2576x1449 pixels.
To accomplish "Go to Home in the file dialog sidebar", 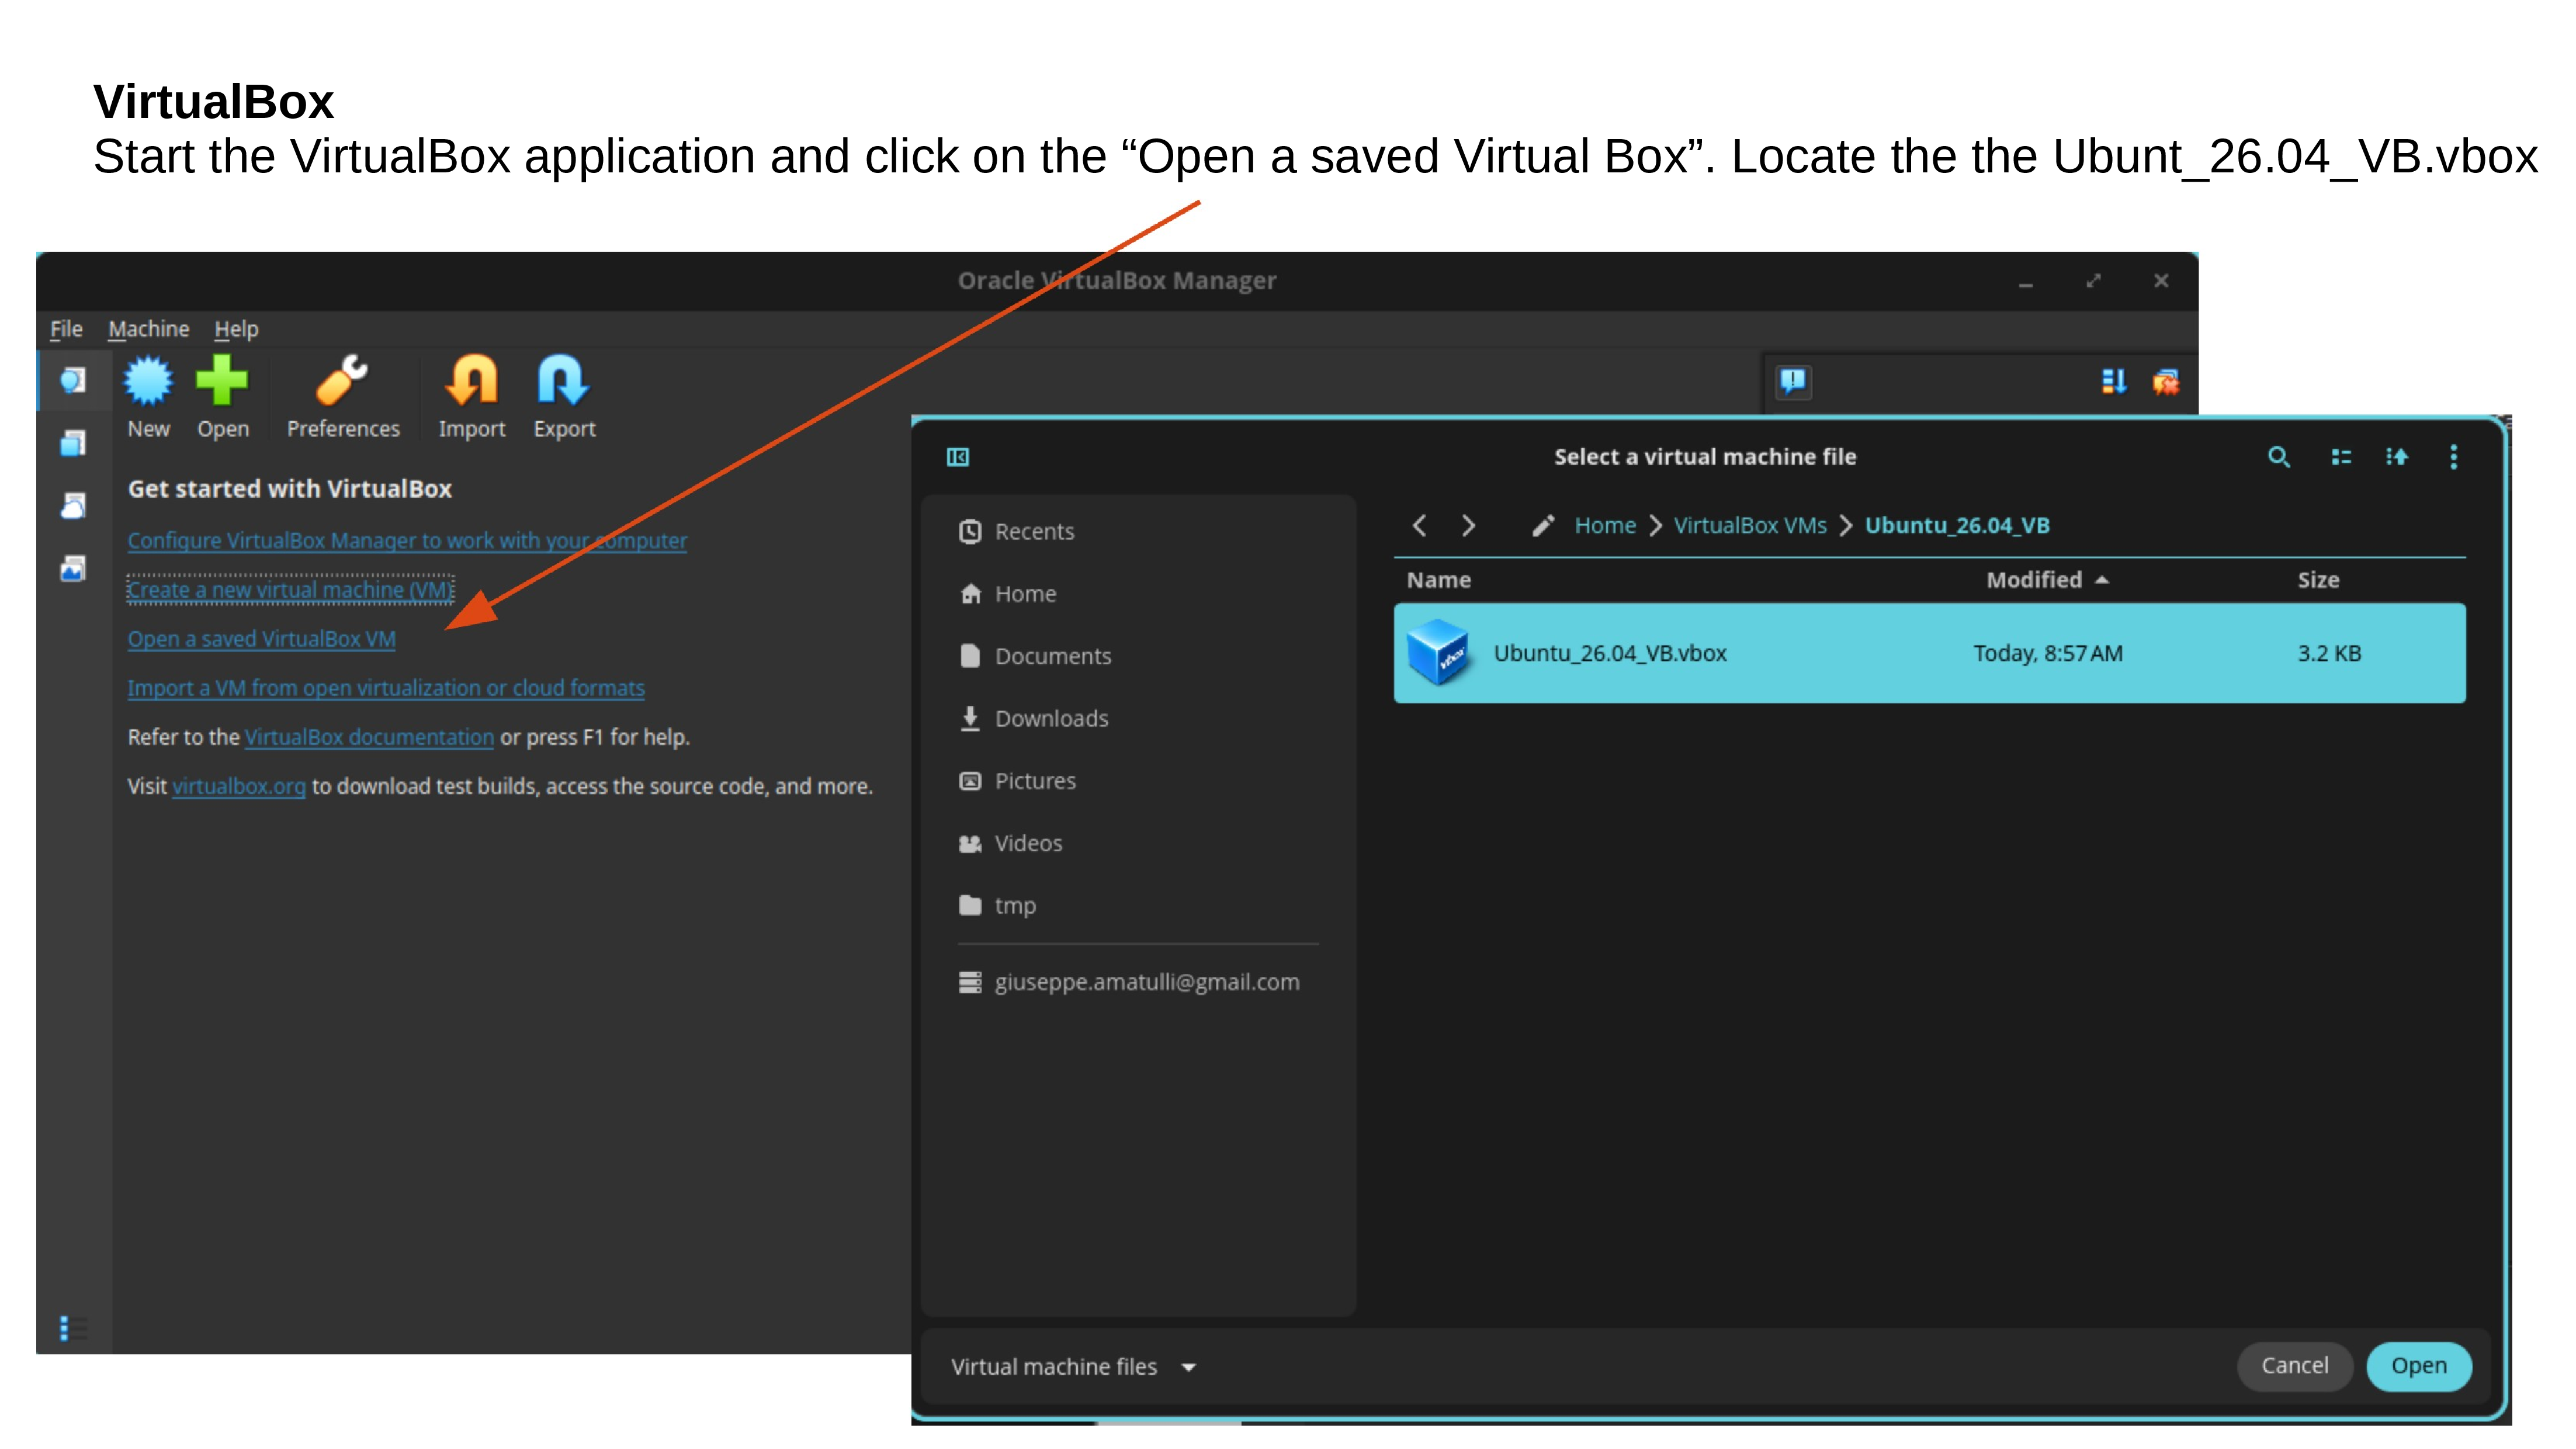I will tap(1138, 594).
